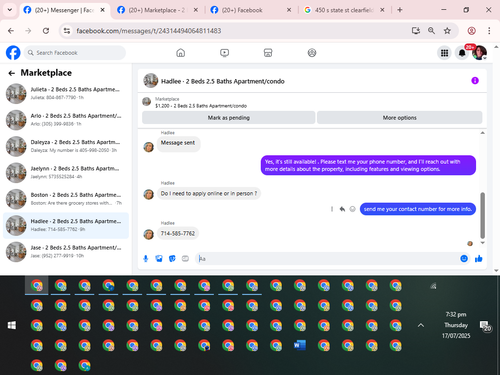Click the Home icon in Facebook navigation
This screenshot has height=375, width=500.
click(181, 53)
